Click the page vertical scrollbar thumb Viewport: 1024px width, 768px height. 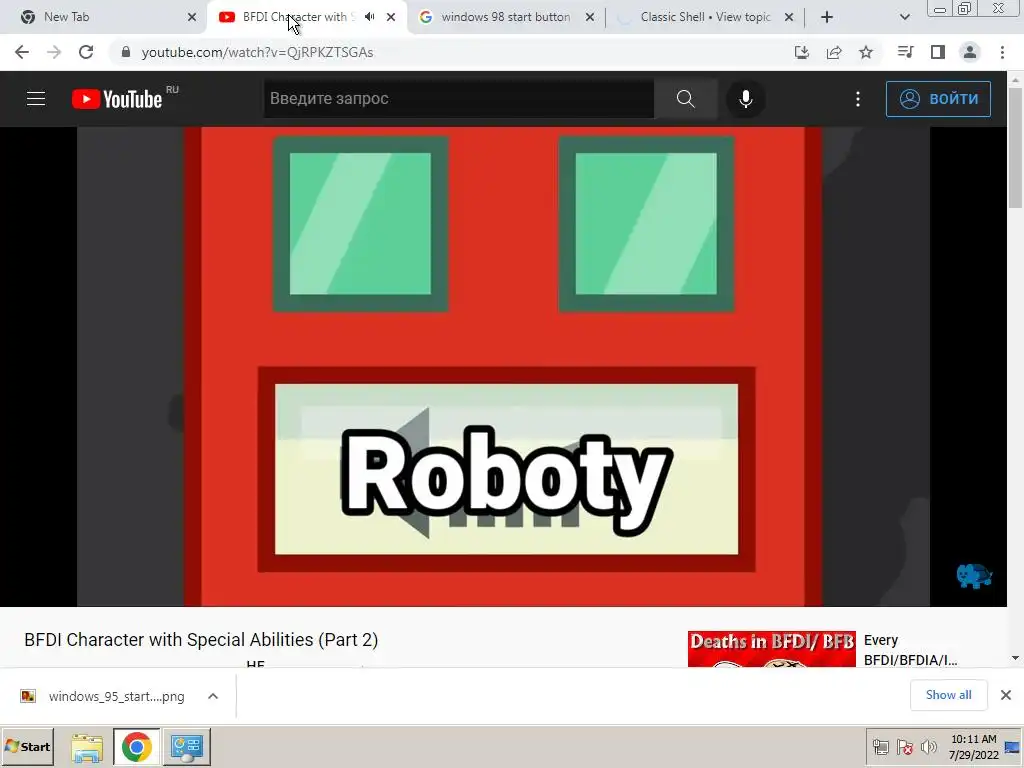pyautogui.click(x=1015, y=148)
